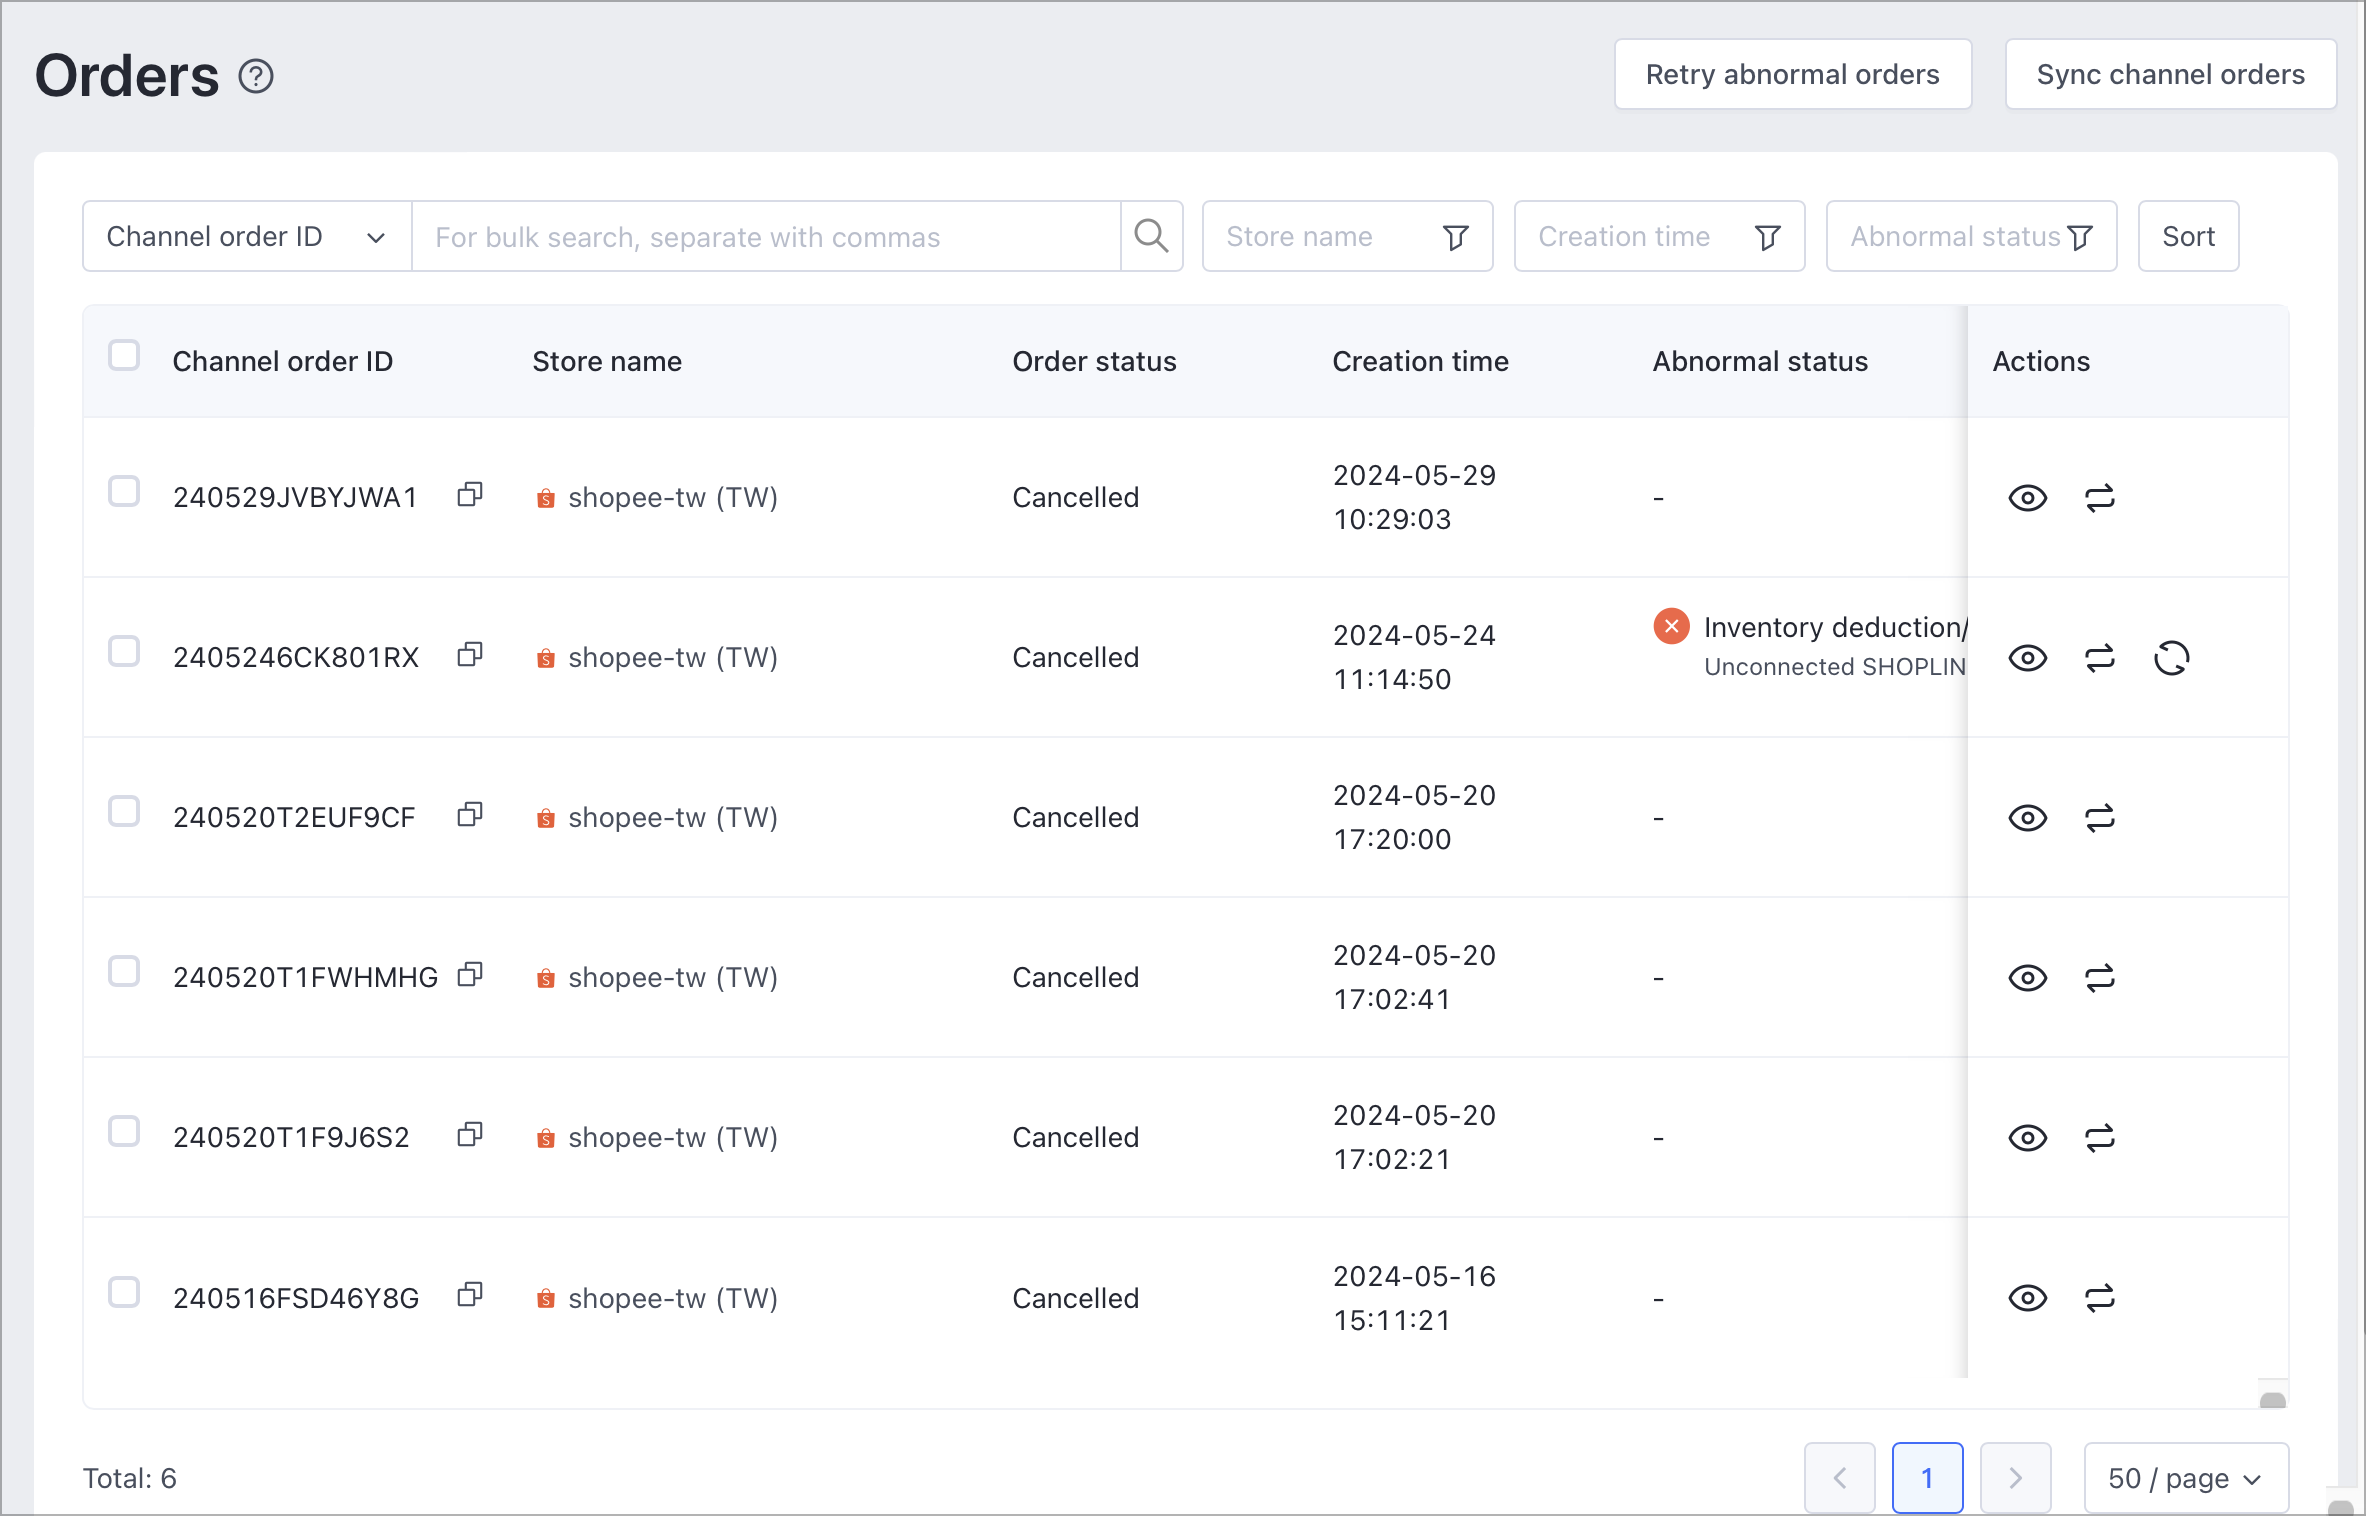Viewport: 2366px width, 1516px height.
Task: Copy order ID 240520T2EUF9CF
Action: pyautogui.click(x=470, y=815)
